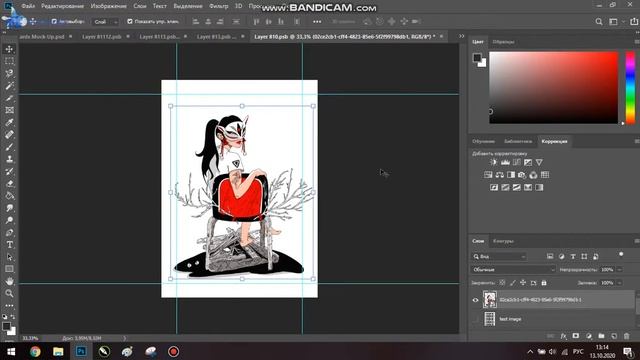The height and width of the screenshot is (360, 640).
Task: Click the fx layer style icon
Action: [x=563, y=336]
